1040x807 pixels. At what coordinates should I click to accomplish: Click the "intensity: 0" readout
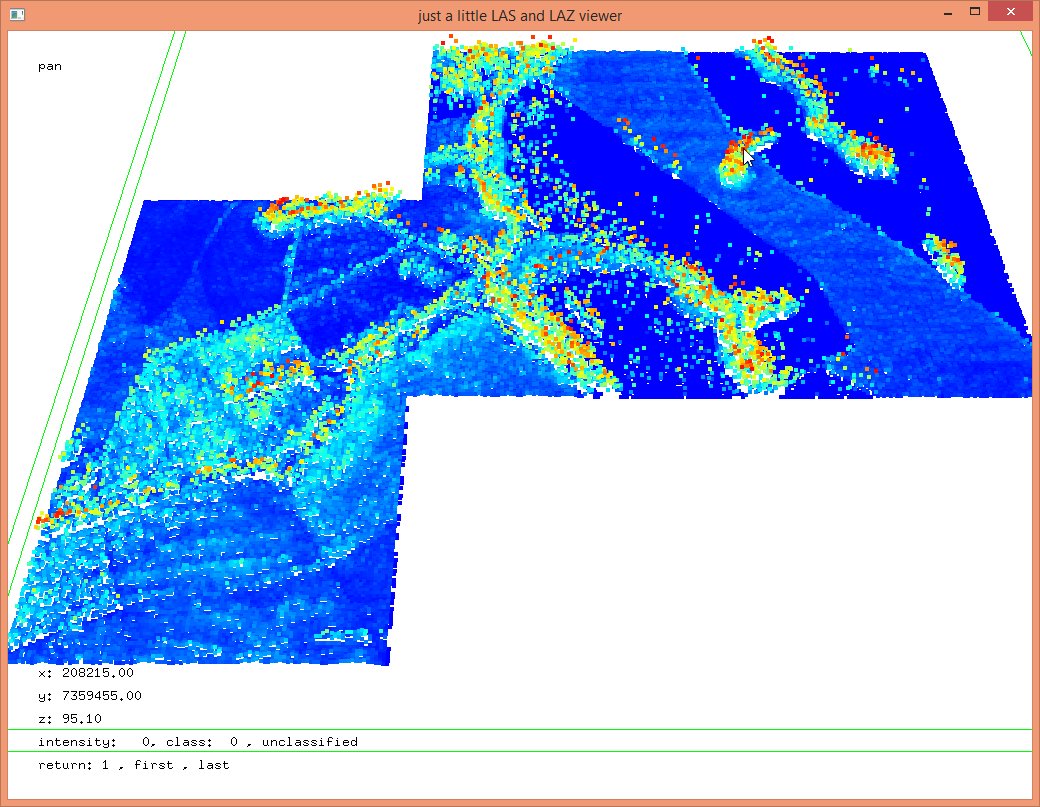pyautogui.click(x=97, y=742)
